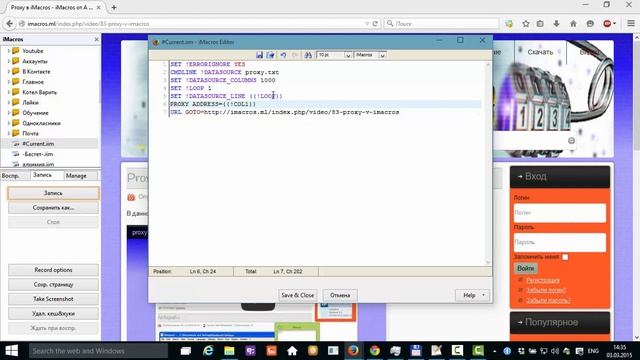This screenshot has height=360, width=640.
Task: Click the Save As icon in editor toolbar
Action: (x=270, y=55)
